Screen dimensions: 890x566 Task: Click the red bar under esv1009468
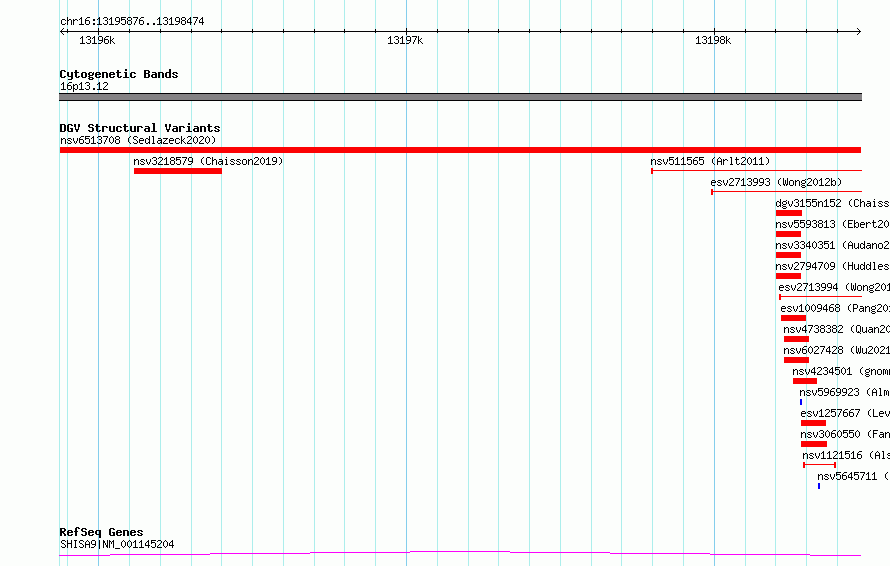(794, 318)
